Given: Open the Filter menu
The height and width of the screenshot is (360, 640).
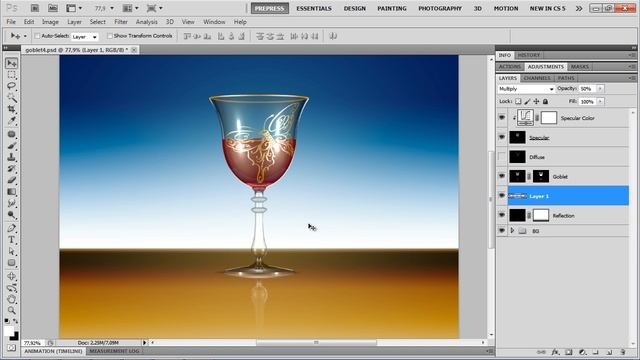Looking at the screenshot, I should pyautogui.click(x=121, y=22).
